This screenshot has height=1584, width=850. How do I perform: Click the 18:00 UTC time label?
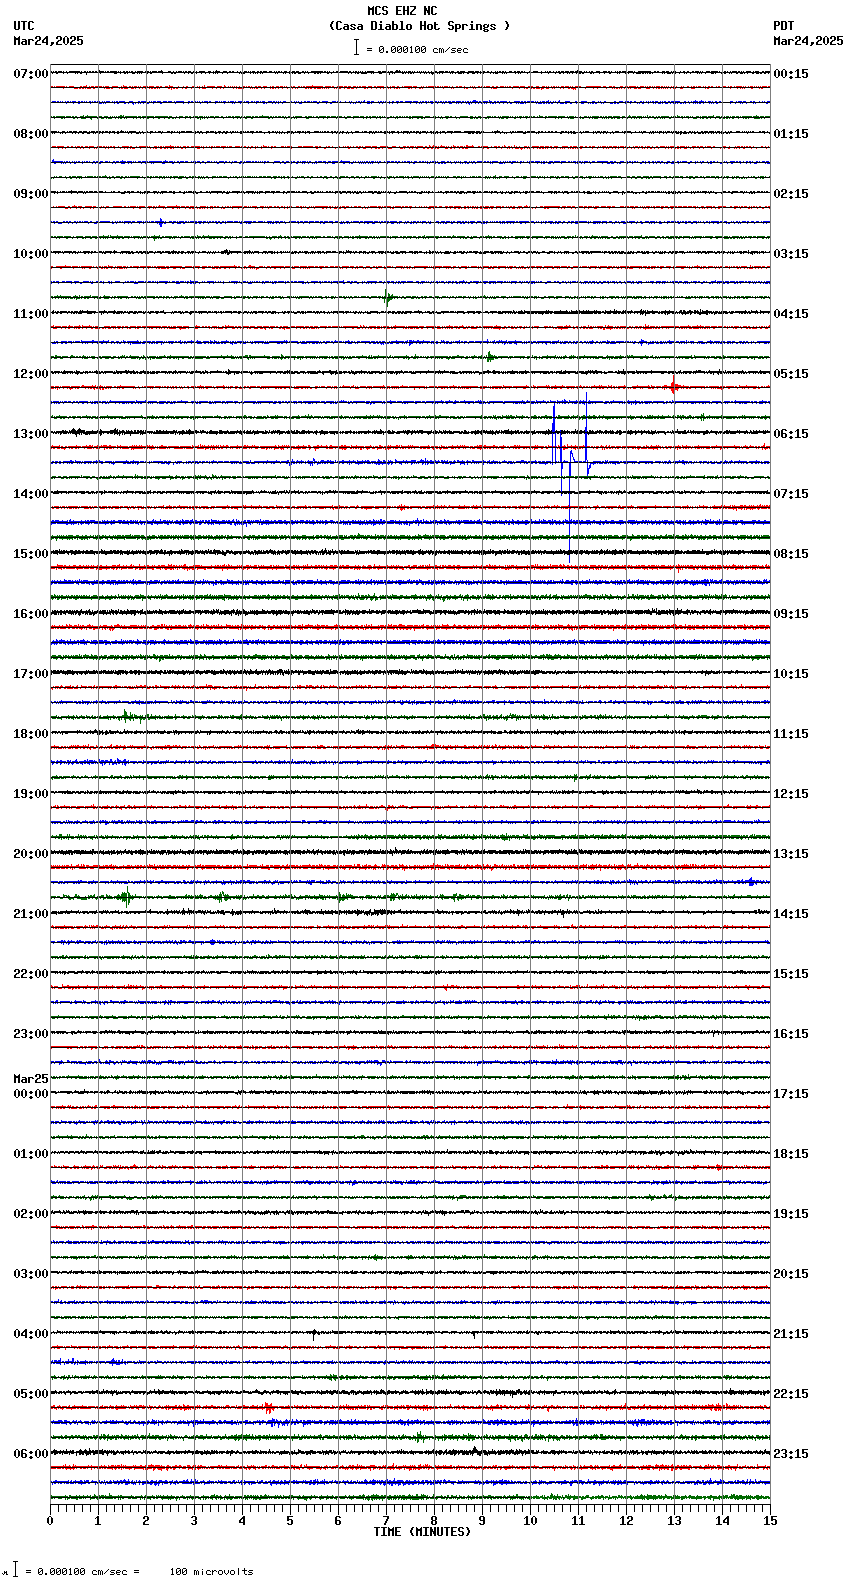tap(31, 734)
